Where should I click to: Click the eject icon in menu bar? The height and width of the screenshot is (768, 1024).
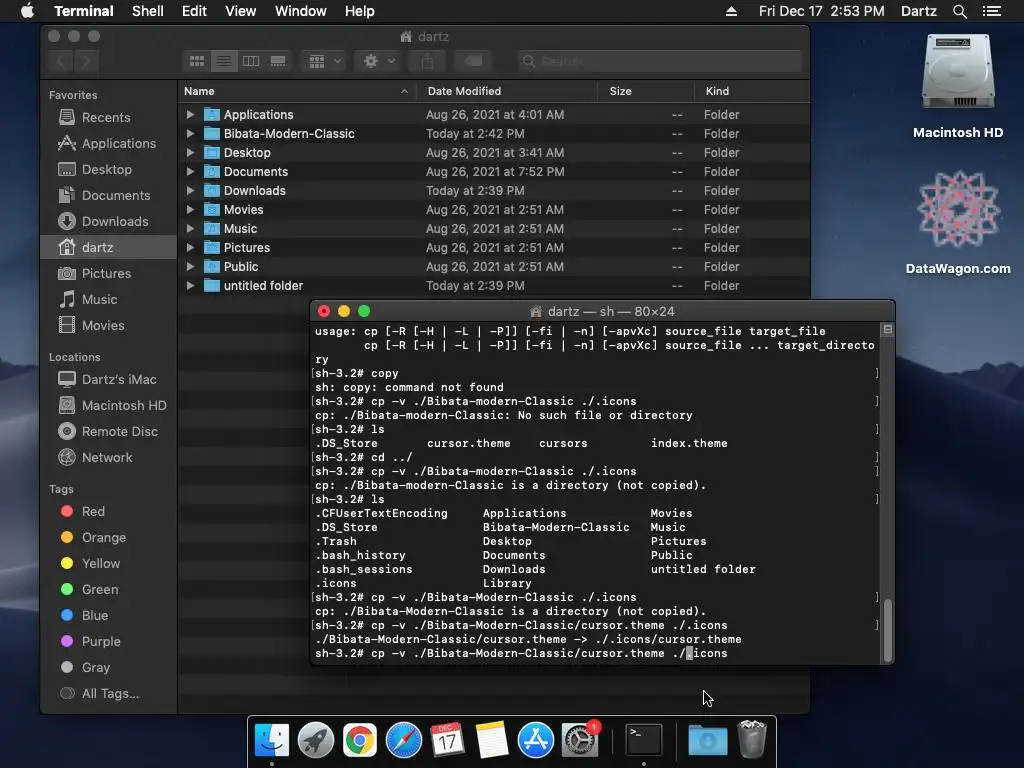[x=731, y=11]
